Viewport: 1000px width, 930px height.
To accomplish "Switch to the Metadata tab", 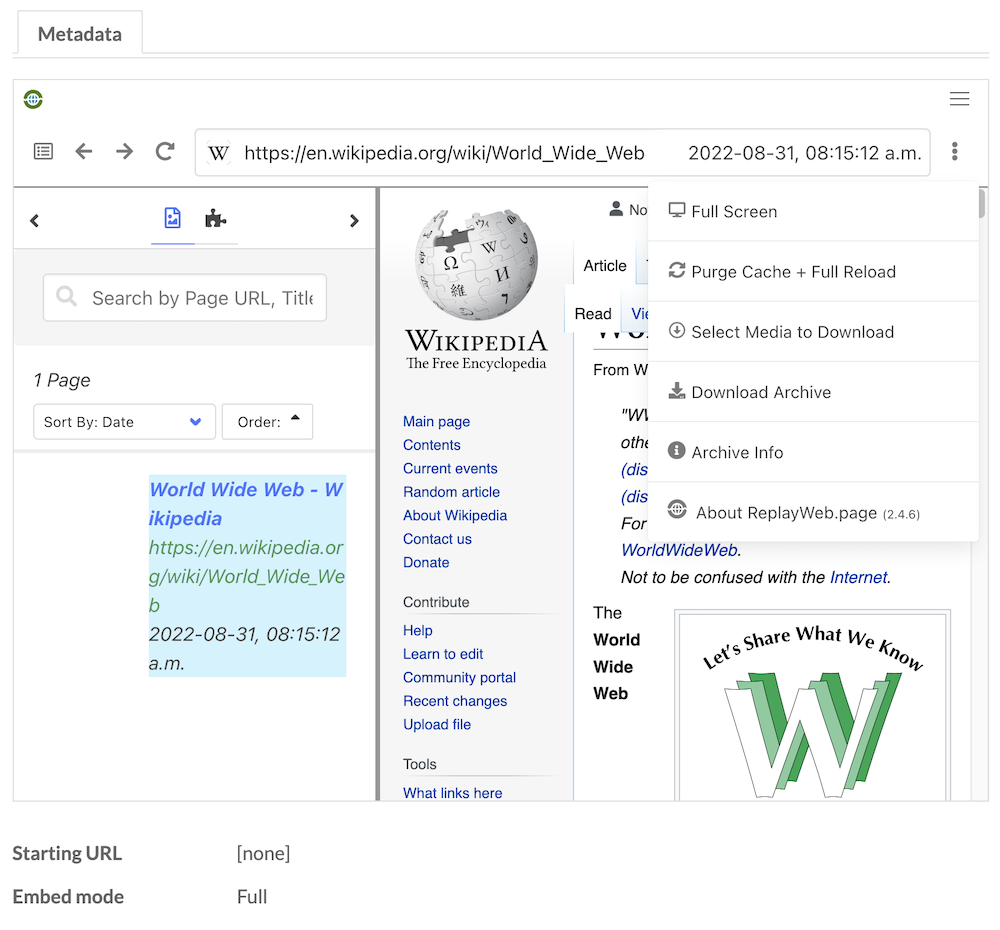I will click(80, 34).
